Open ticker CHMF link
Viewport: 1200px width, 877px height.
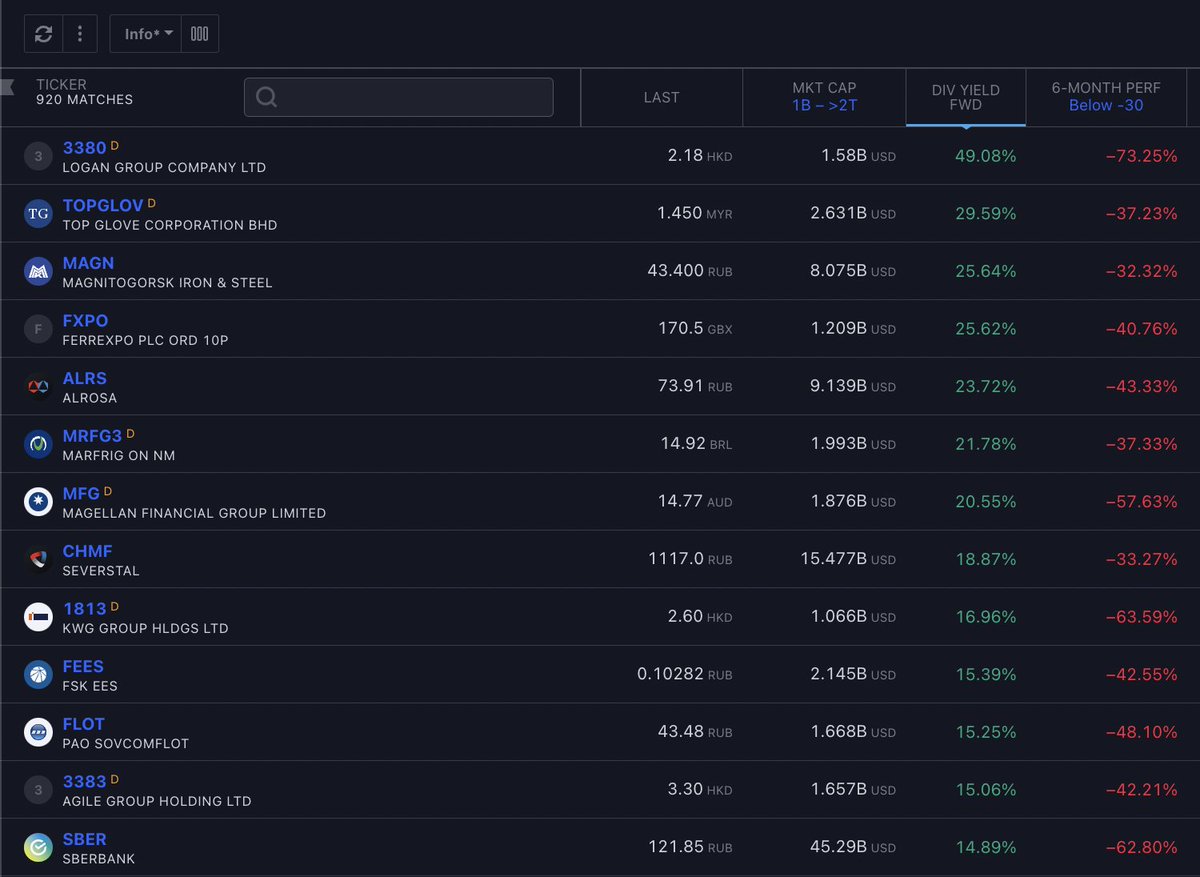[x=87, y=552]
